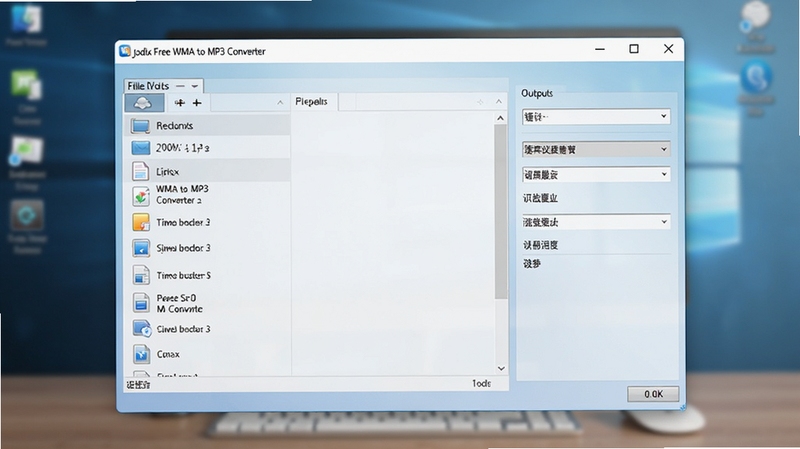Viewport: 800px width, 449px height.
Task: Open the Fille Ivlats dropdown arrow
Action: point(194,86)
